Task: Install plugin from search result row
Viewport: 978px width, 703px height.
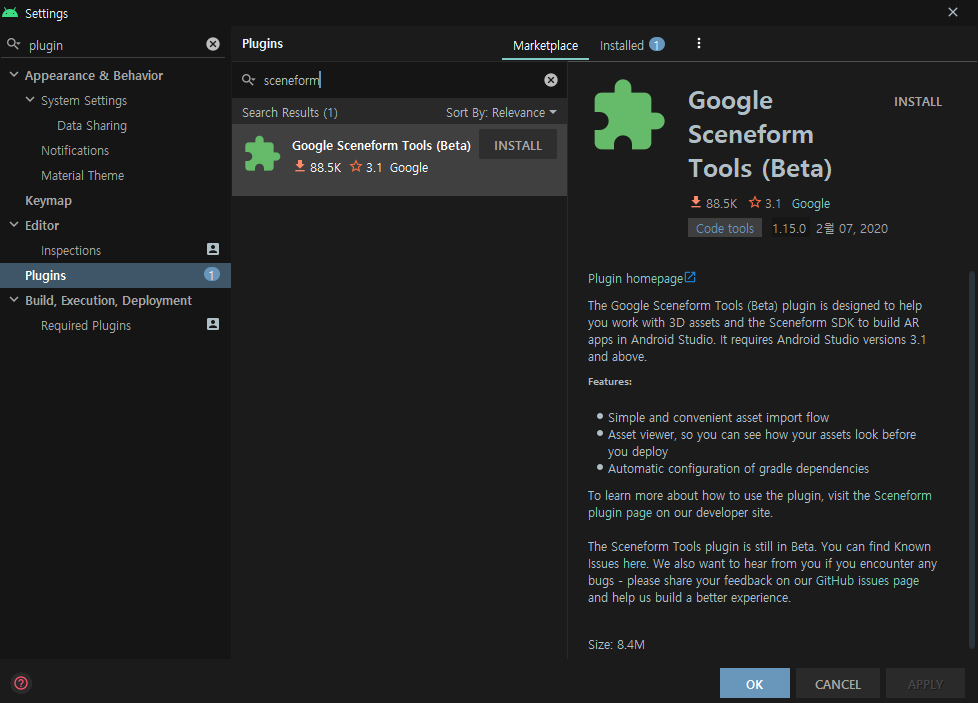Action: tap(518, 145)
